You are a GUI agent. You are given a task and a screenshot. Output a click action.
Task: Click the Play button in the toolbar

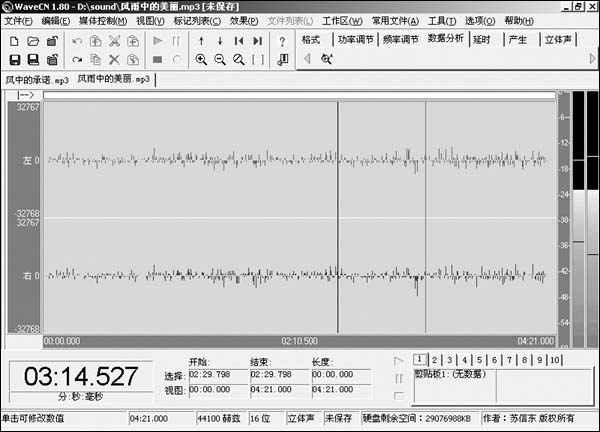157,41
